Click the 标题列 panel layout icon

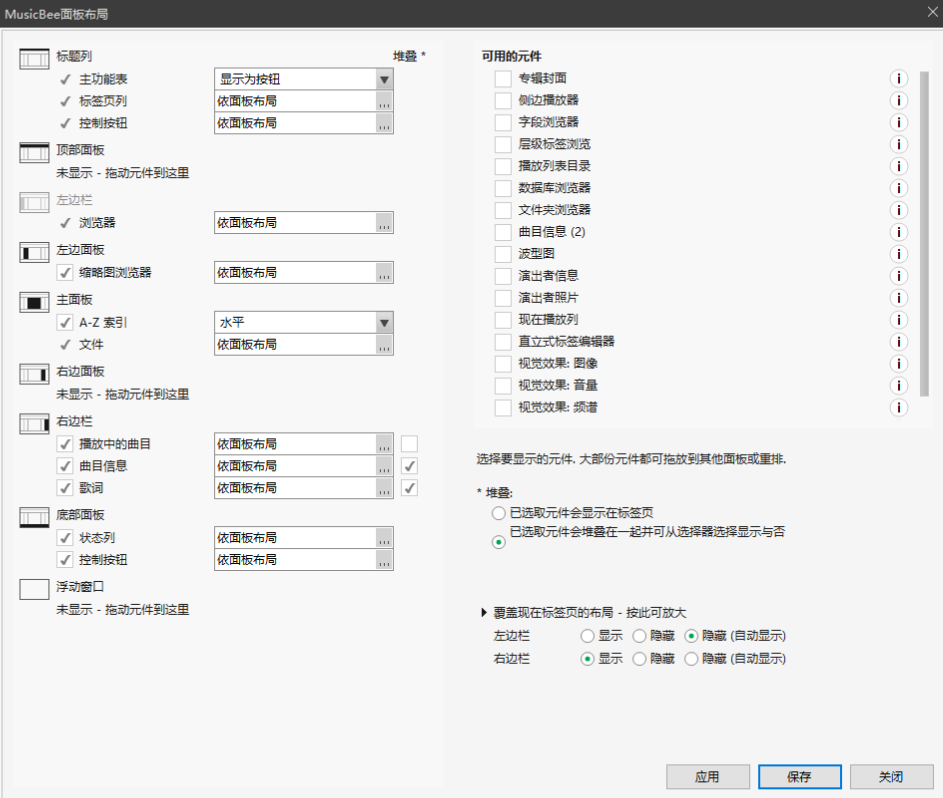click(x=34, y=59)
